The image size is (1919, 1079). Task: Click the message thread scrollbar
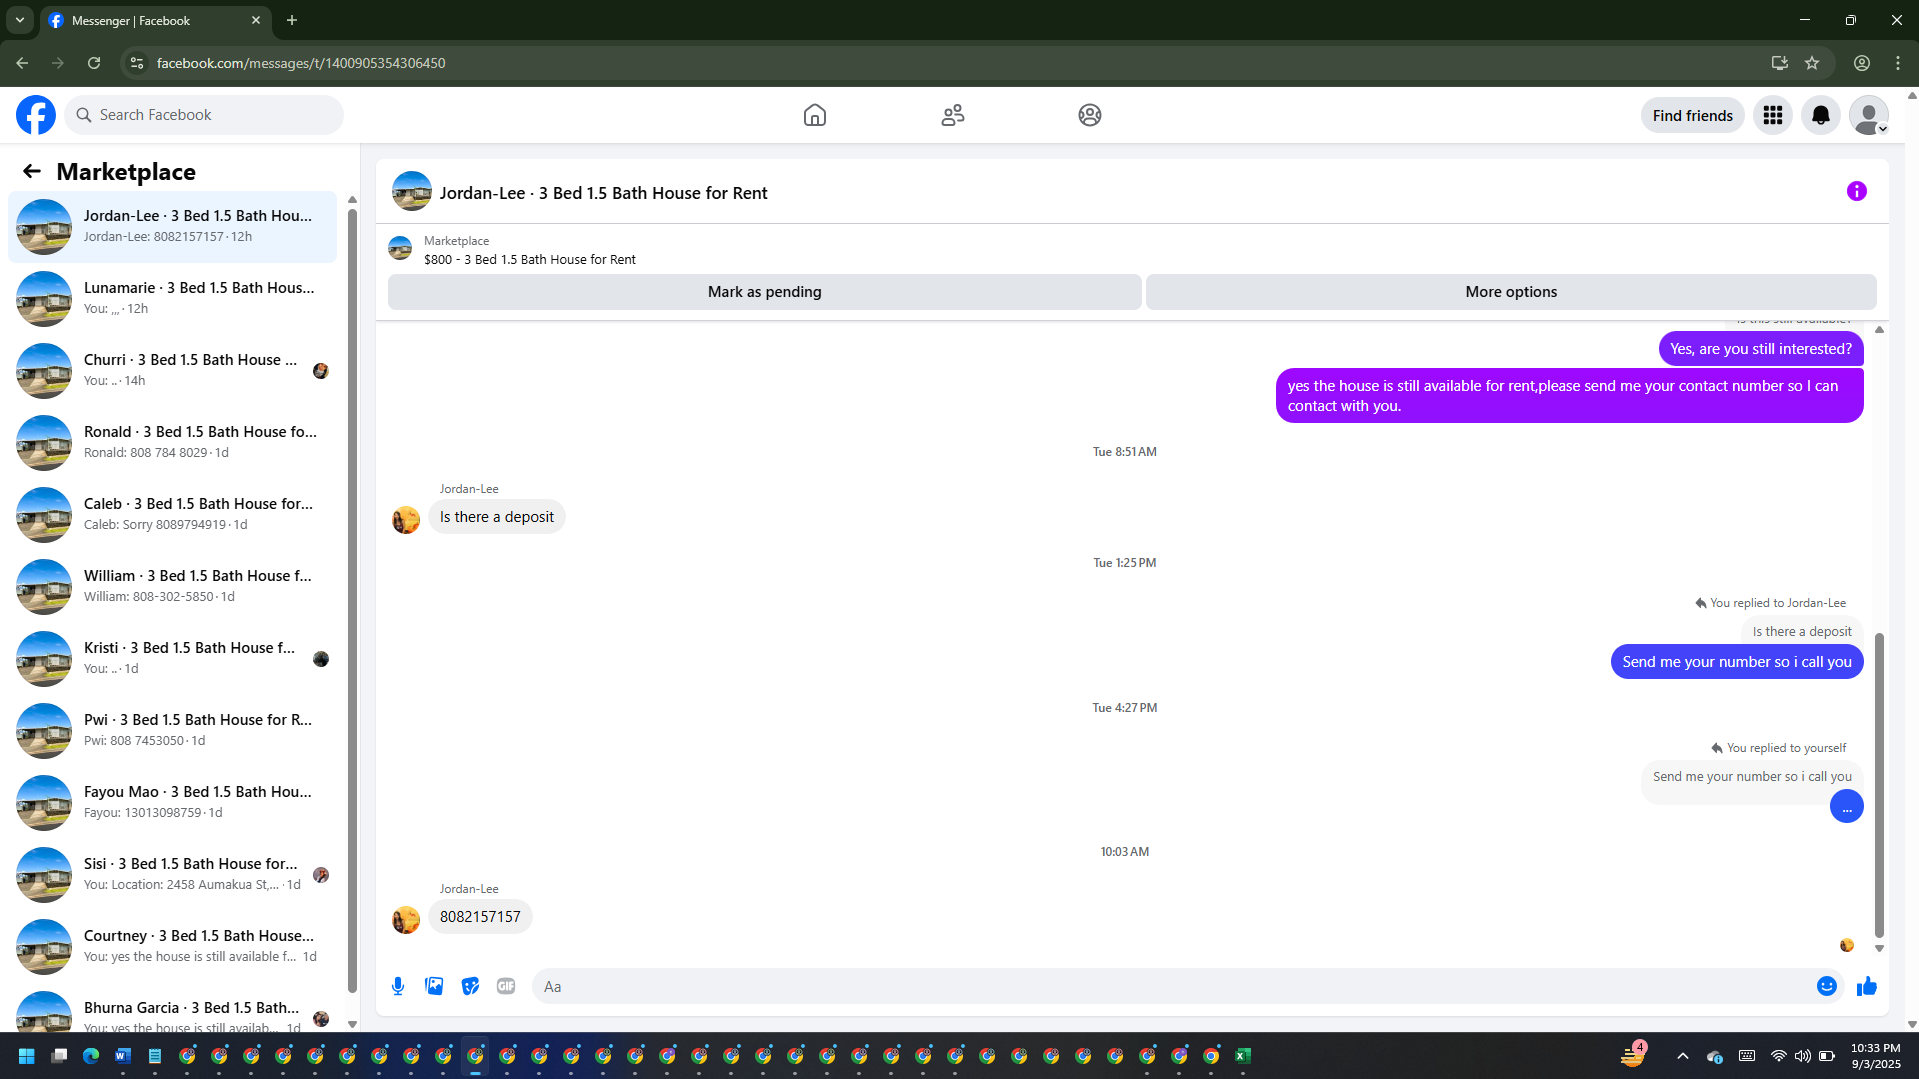coord(1879,785)
